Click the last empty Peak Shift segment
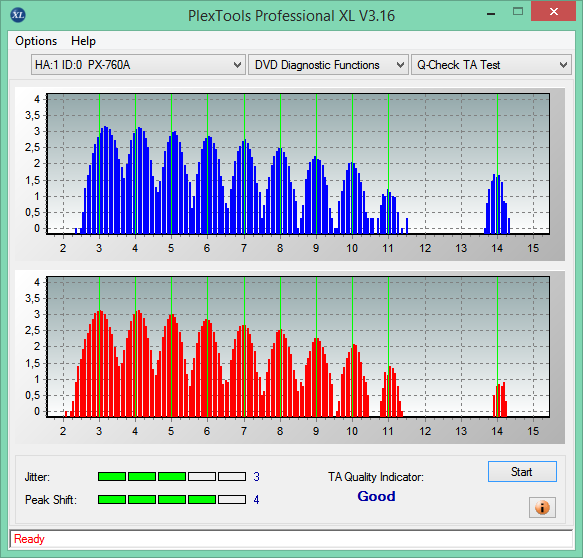The width and height of the screenshot is (583, 558). (232, 499)
